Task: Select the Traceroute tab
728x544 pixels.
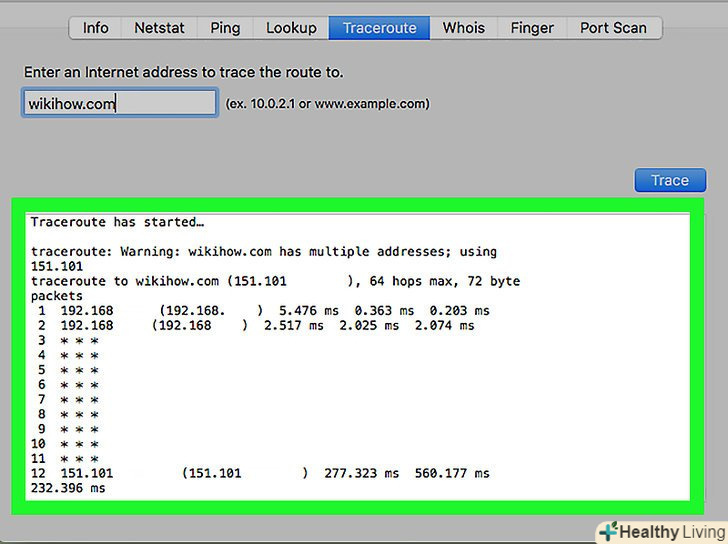Action: pos(379,28)
